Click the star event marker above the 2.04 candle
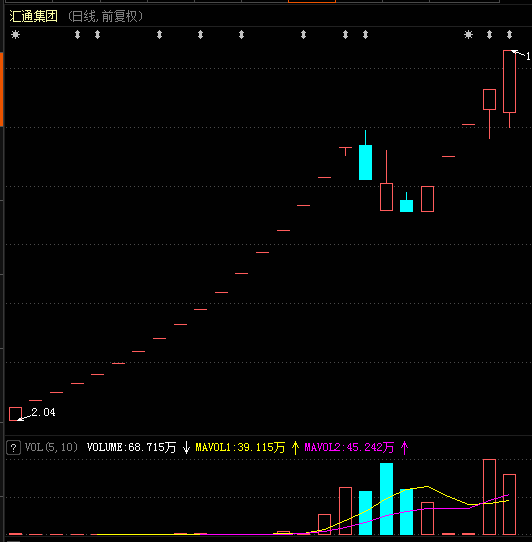The width and height of the screenshot is (532, 542). [x=16, y=35]
